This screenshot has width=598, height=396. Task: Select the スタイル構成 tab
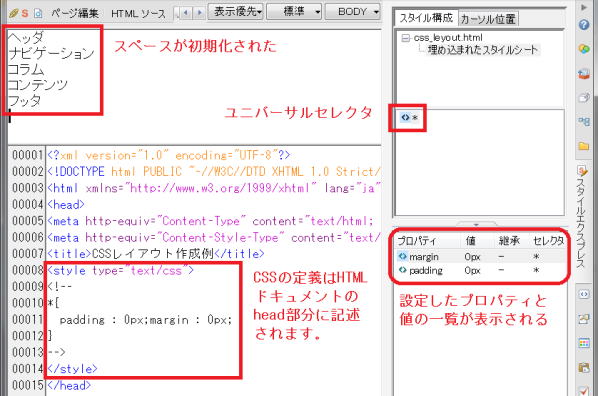(x=426, y=18)
